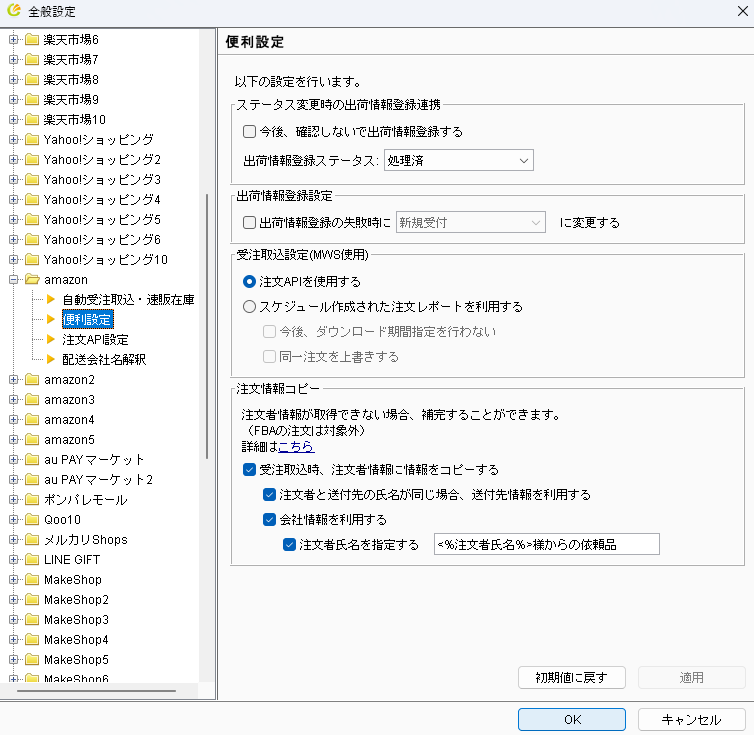
Task: Click the Yahoo!ショッピング folder icon
Action: (32, 139)
